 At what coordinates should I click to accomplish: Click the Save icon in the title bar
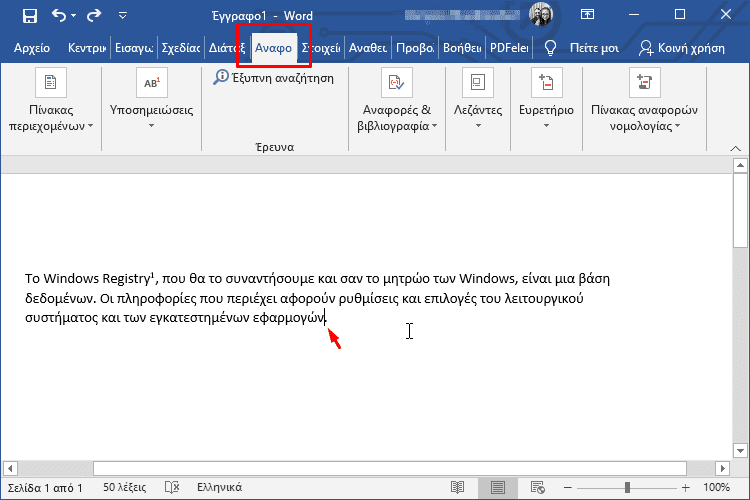click(x=30, y=16)
